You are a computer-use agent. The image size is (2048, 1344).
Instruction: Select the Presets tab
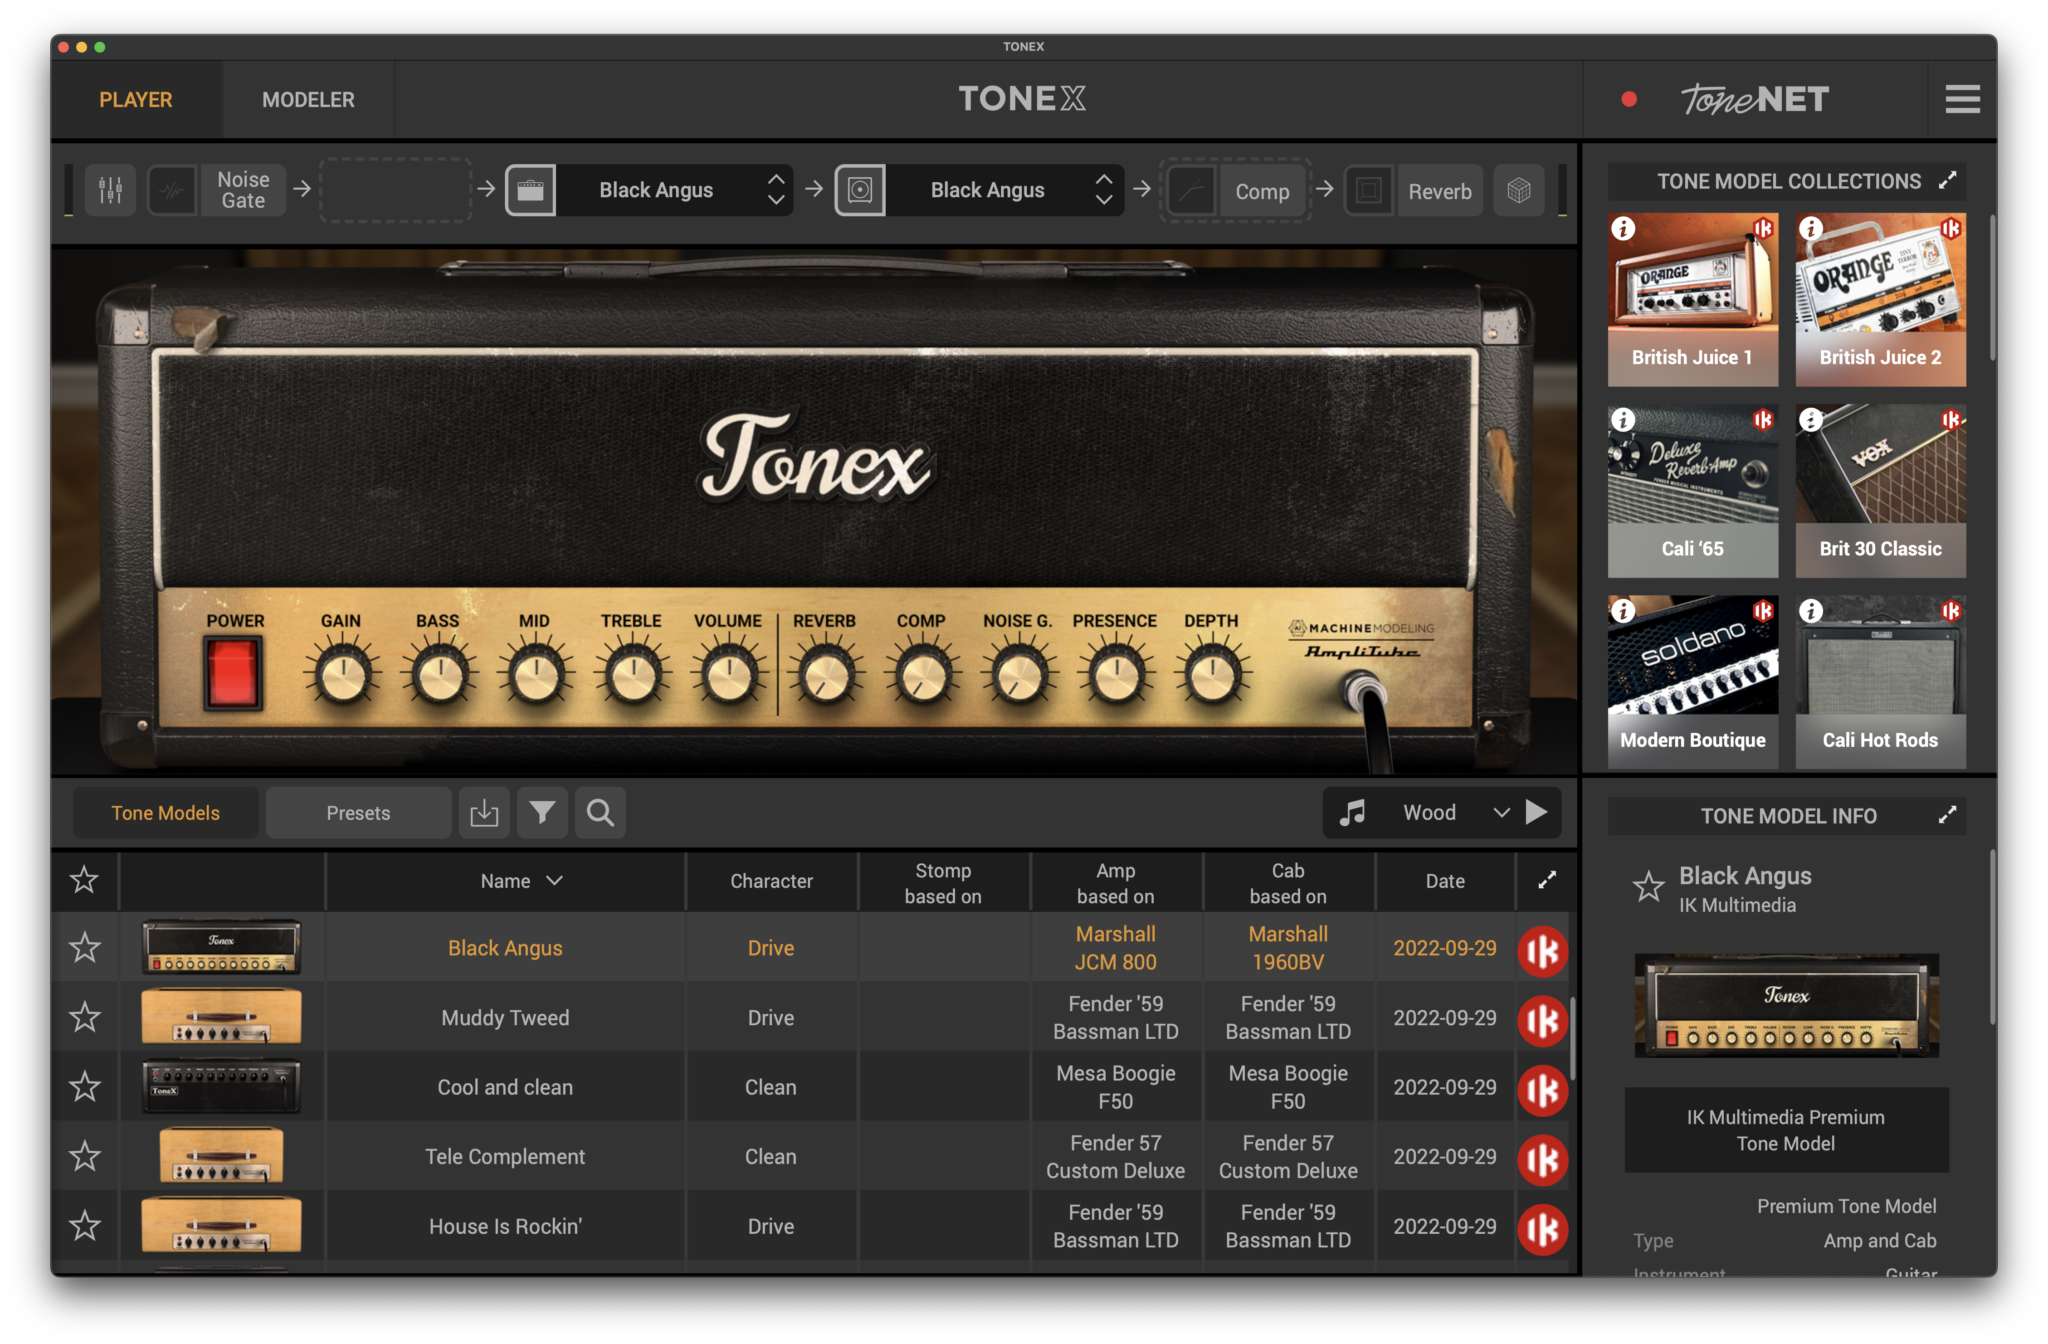point(358,812)
